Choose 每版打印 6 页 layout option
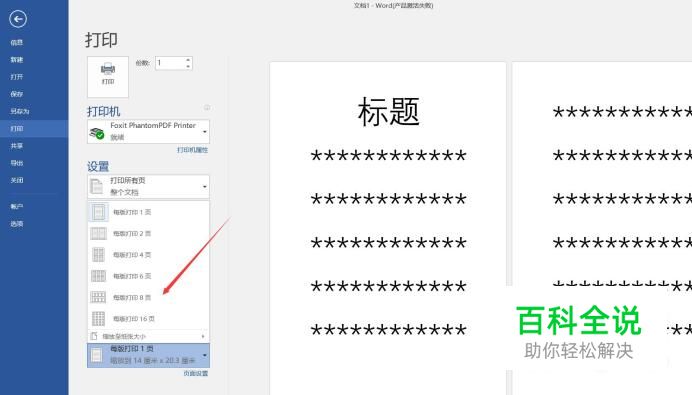Screen dimensions: 692x395 point(148,276)
